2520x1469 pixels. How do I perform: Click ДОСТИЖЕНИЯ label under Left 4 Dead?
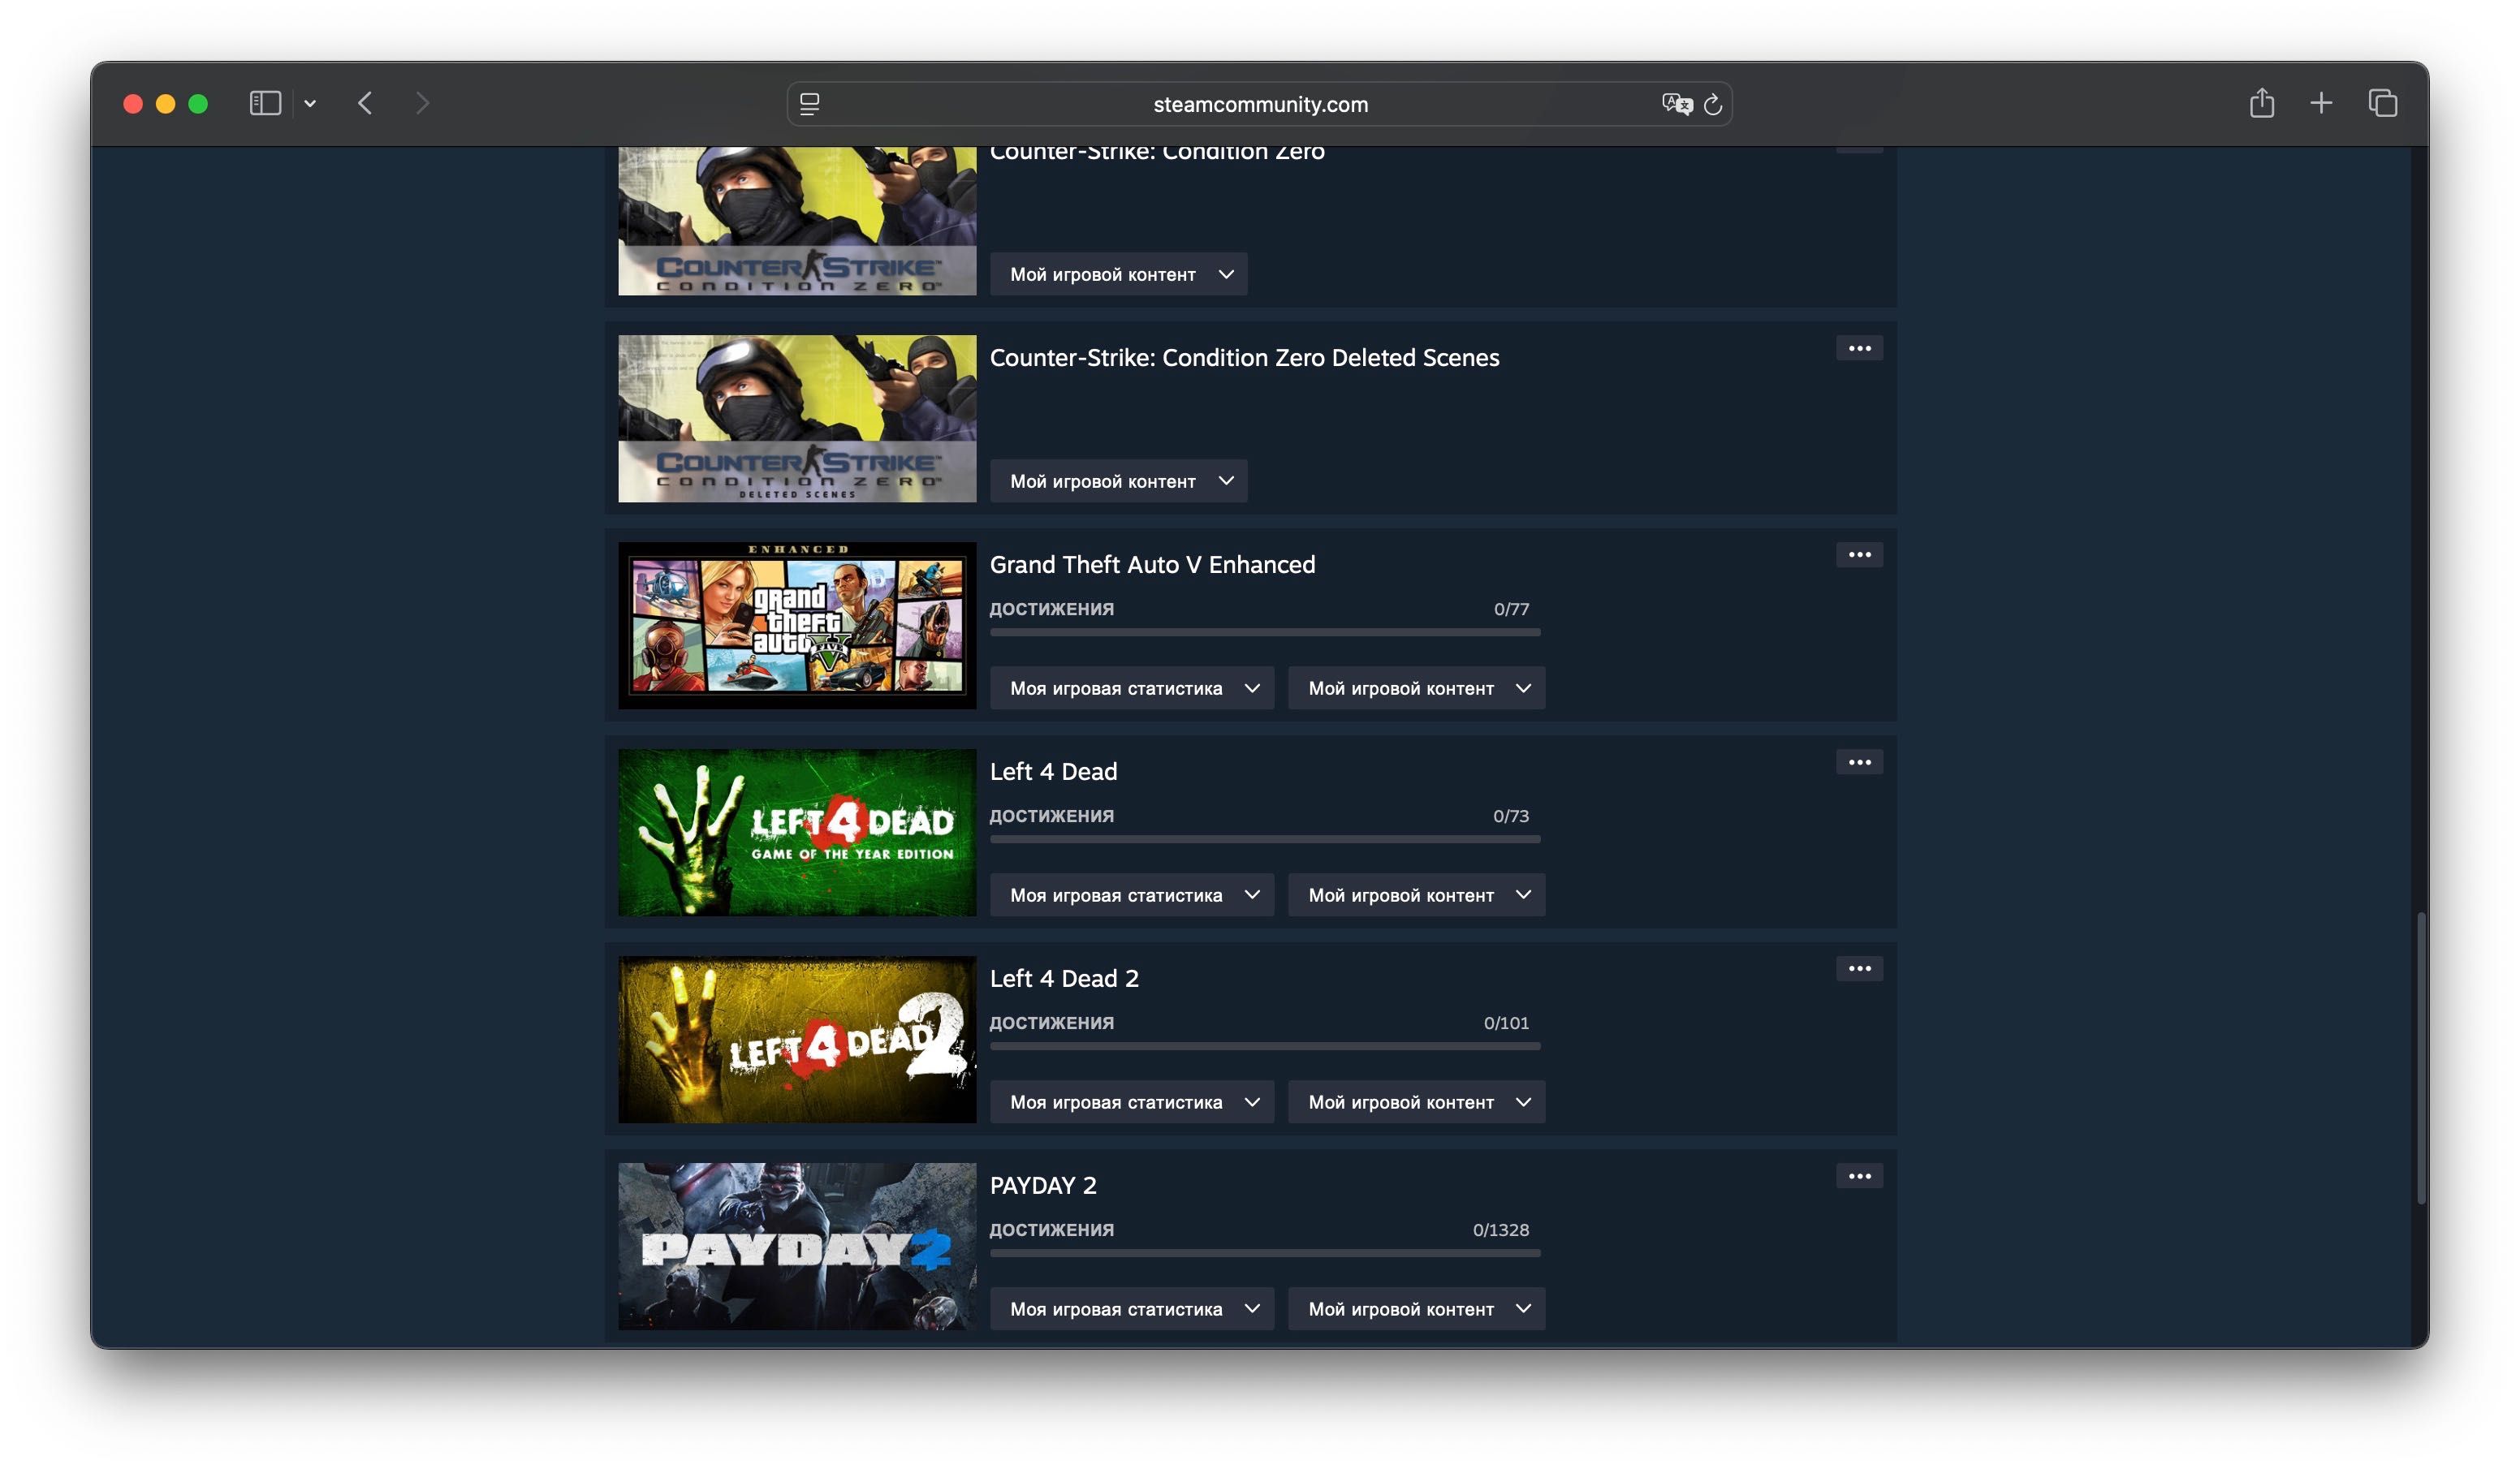pyautogui.click(x=1051, y=816)
